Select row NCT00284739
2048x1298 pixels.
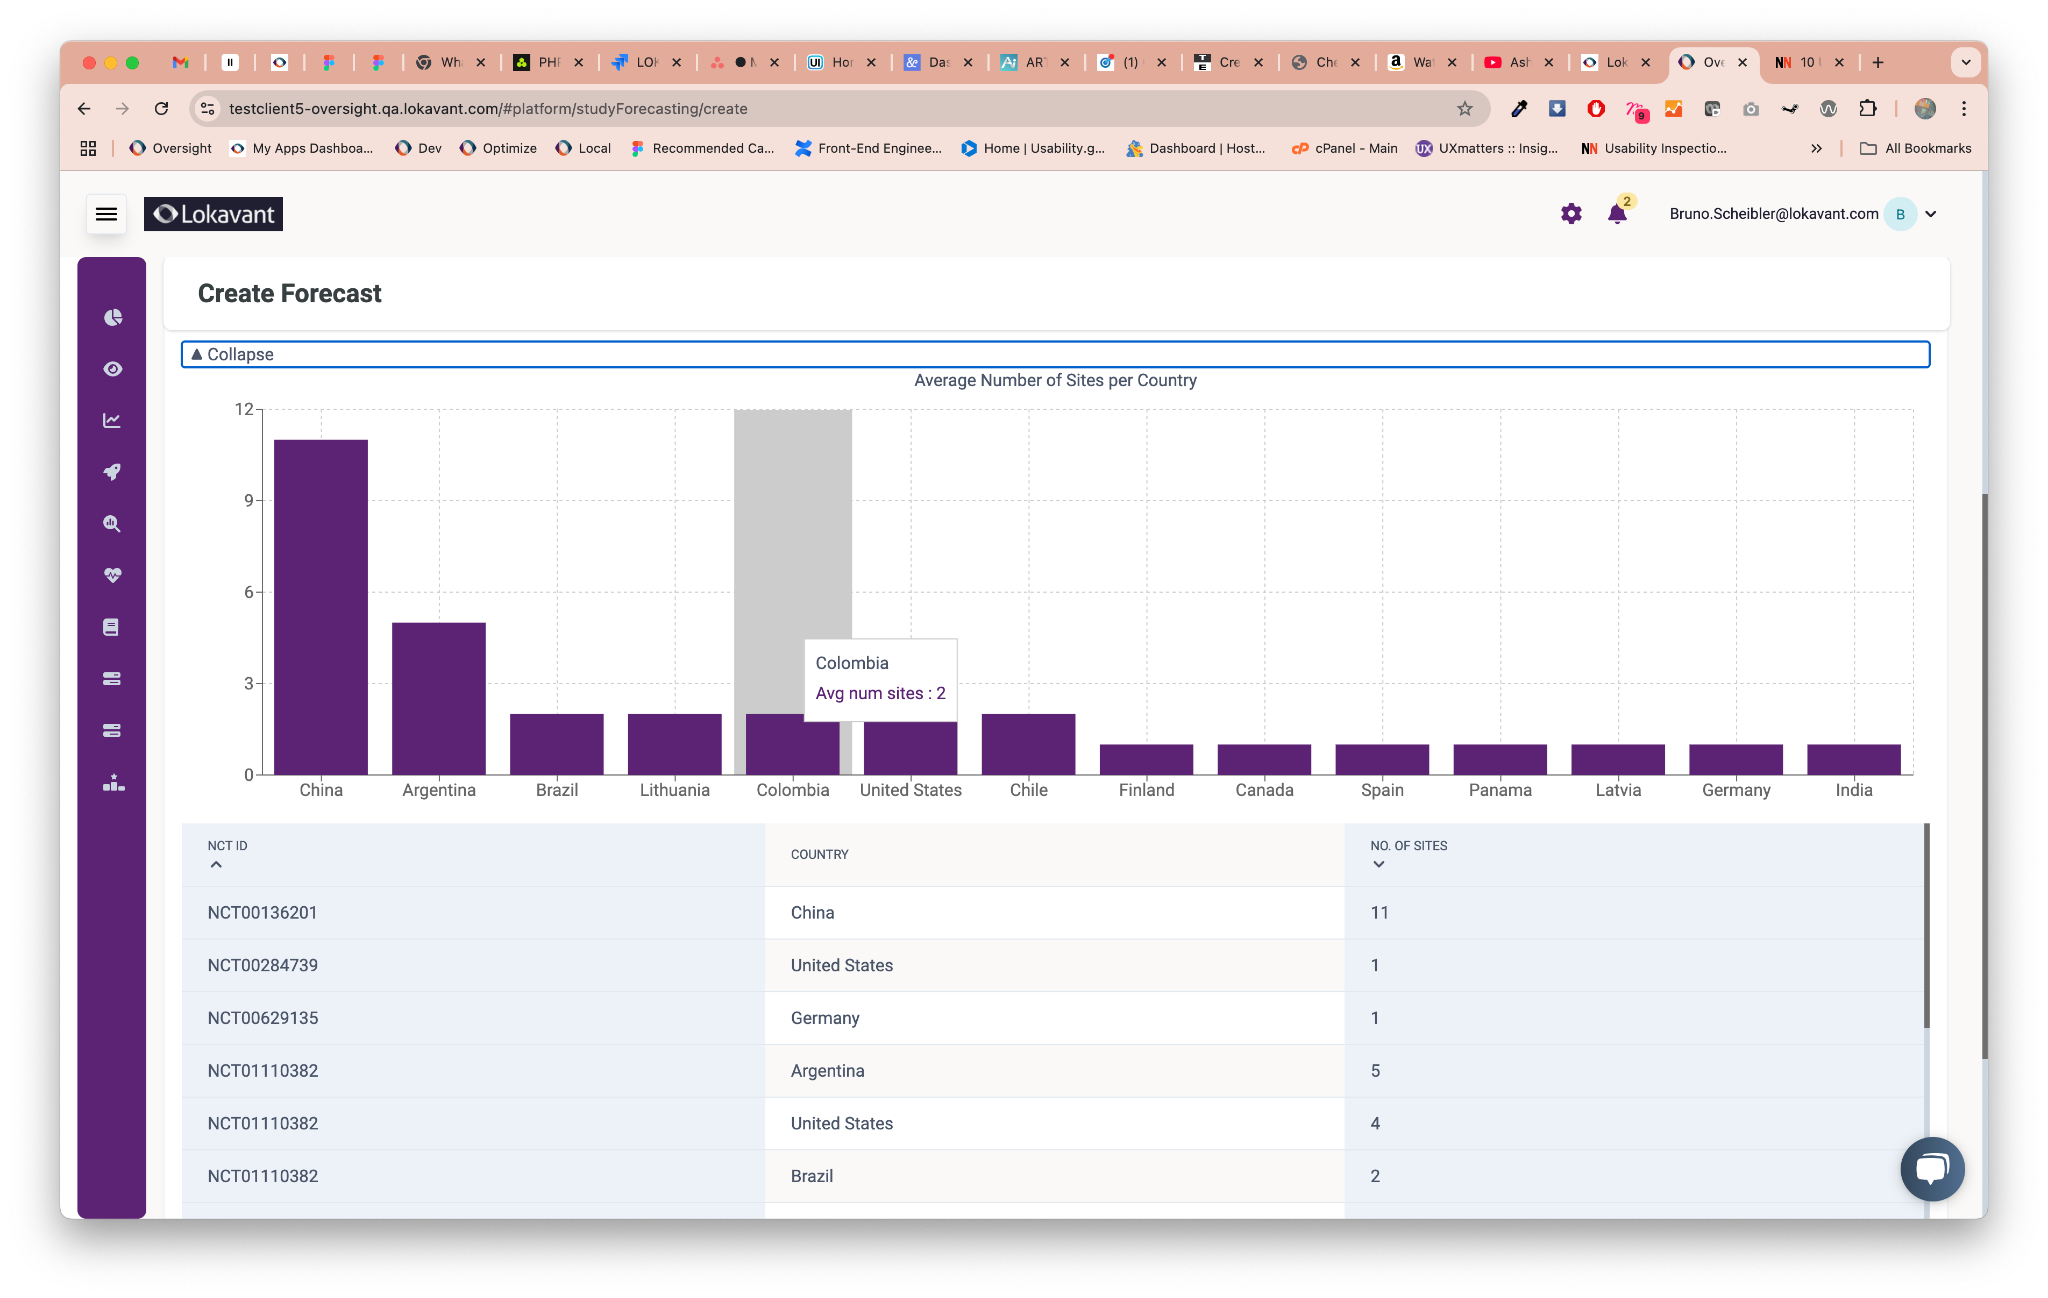(1053, 965)
